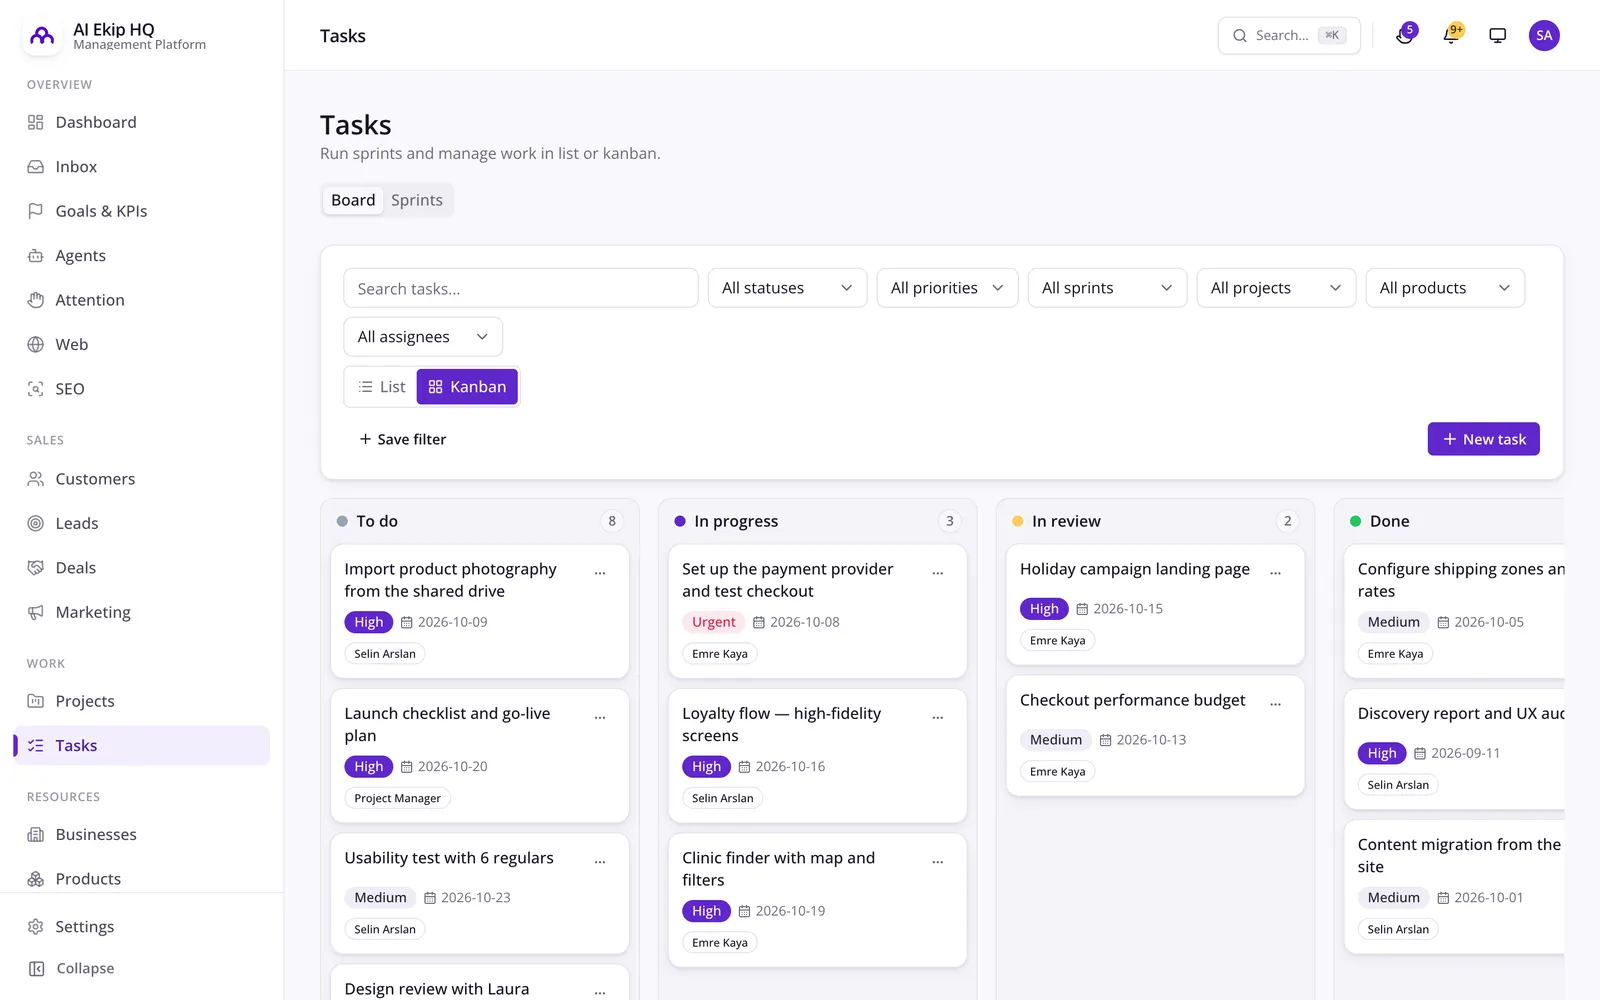
Task: Click the Businesses building icon
Action: 36,834
